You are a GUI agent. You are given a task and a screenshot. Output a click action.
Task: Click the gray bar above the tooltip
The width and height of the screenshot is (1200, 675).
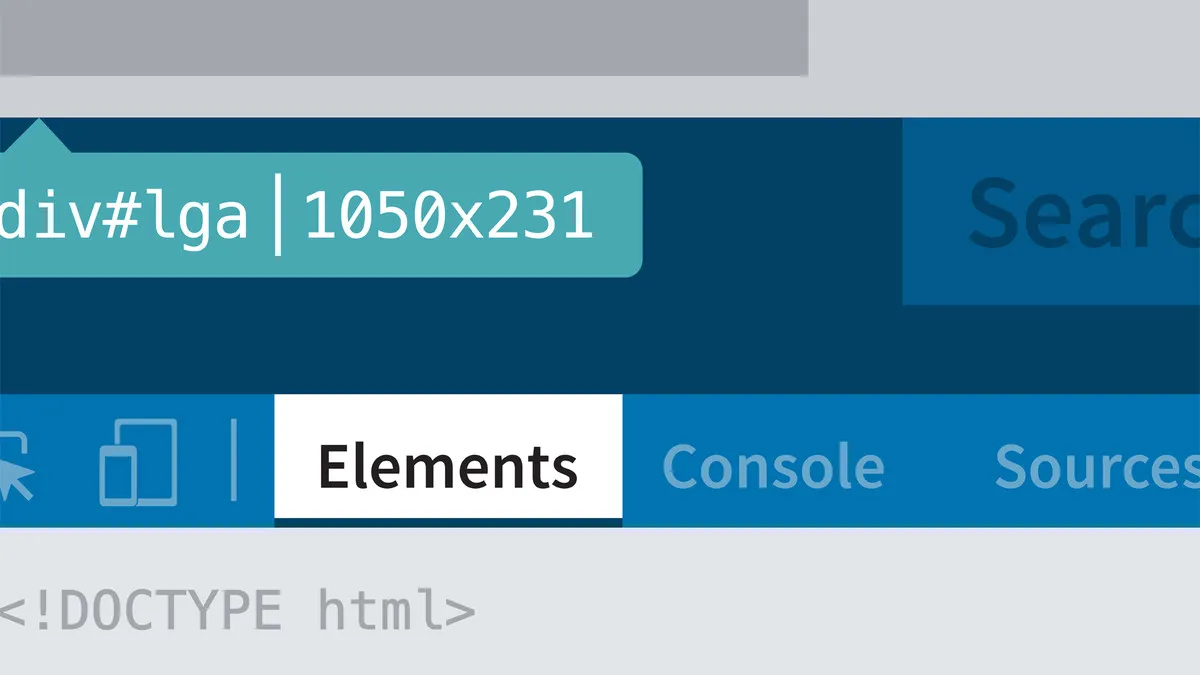point(404,38)
